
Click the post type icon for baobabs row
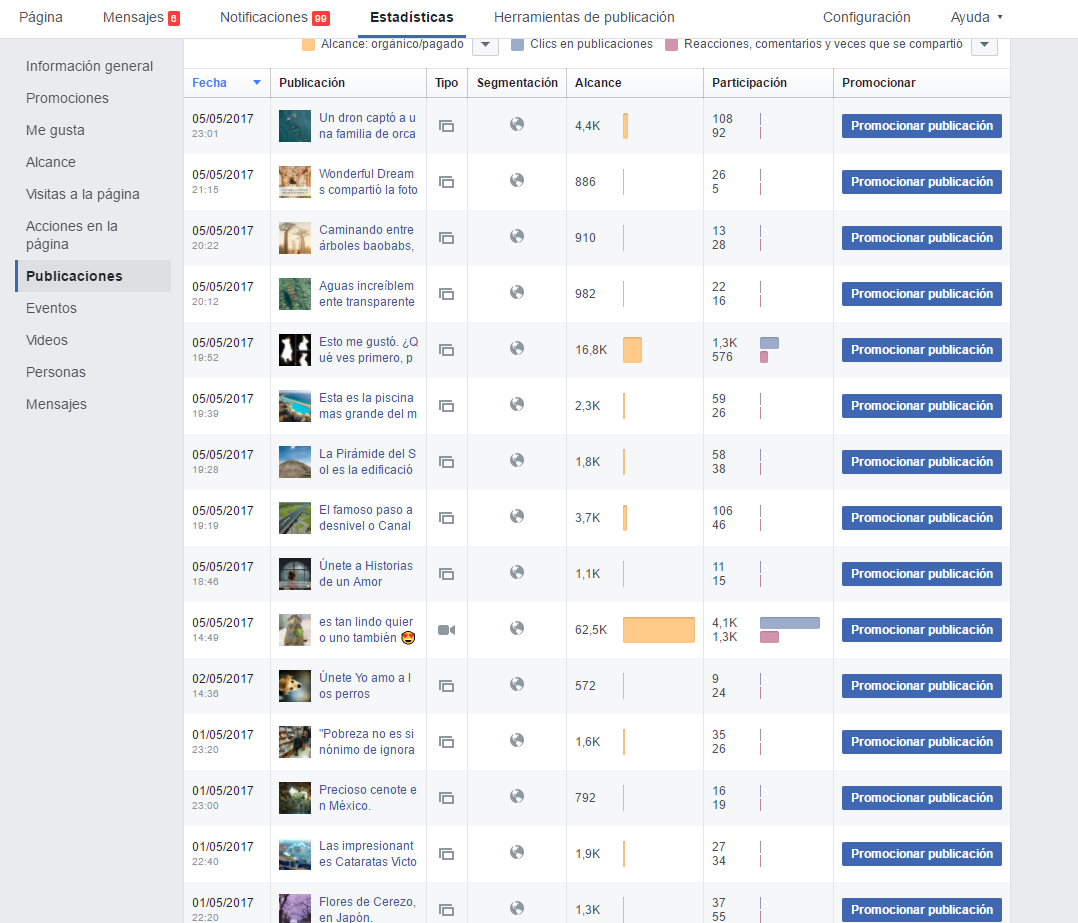(447, 238)
